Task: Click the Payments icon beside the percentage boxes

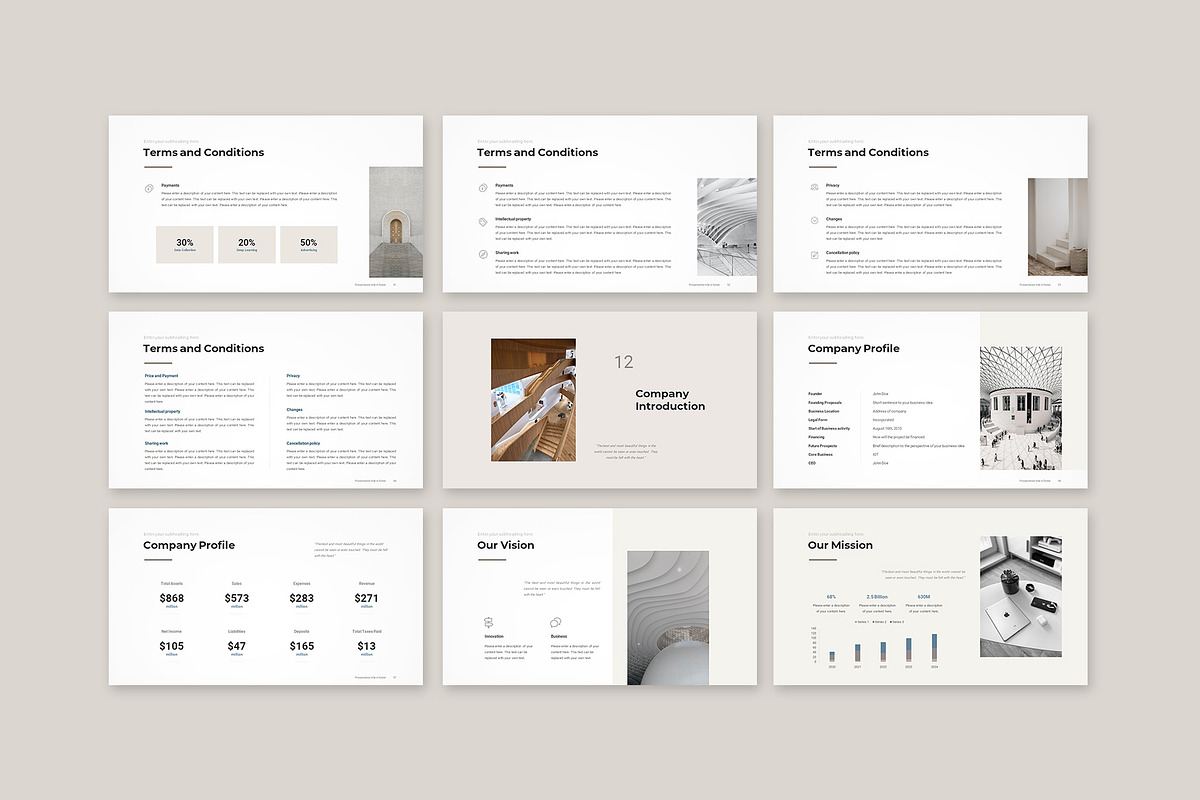Action: 150,188
